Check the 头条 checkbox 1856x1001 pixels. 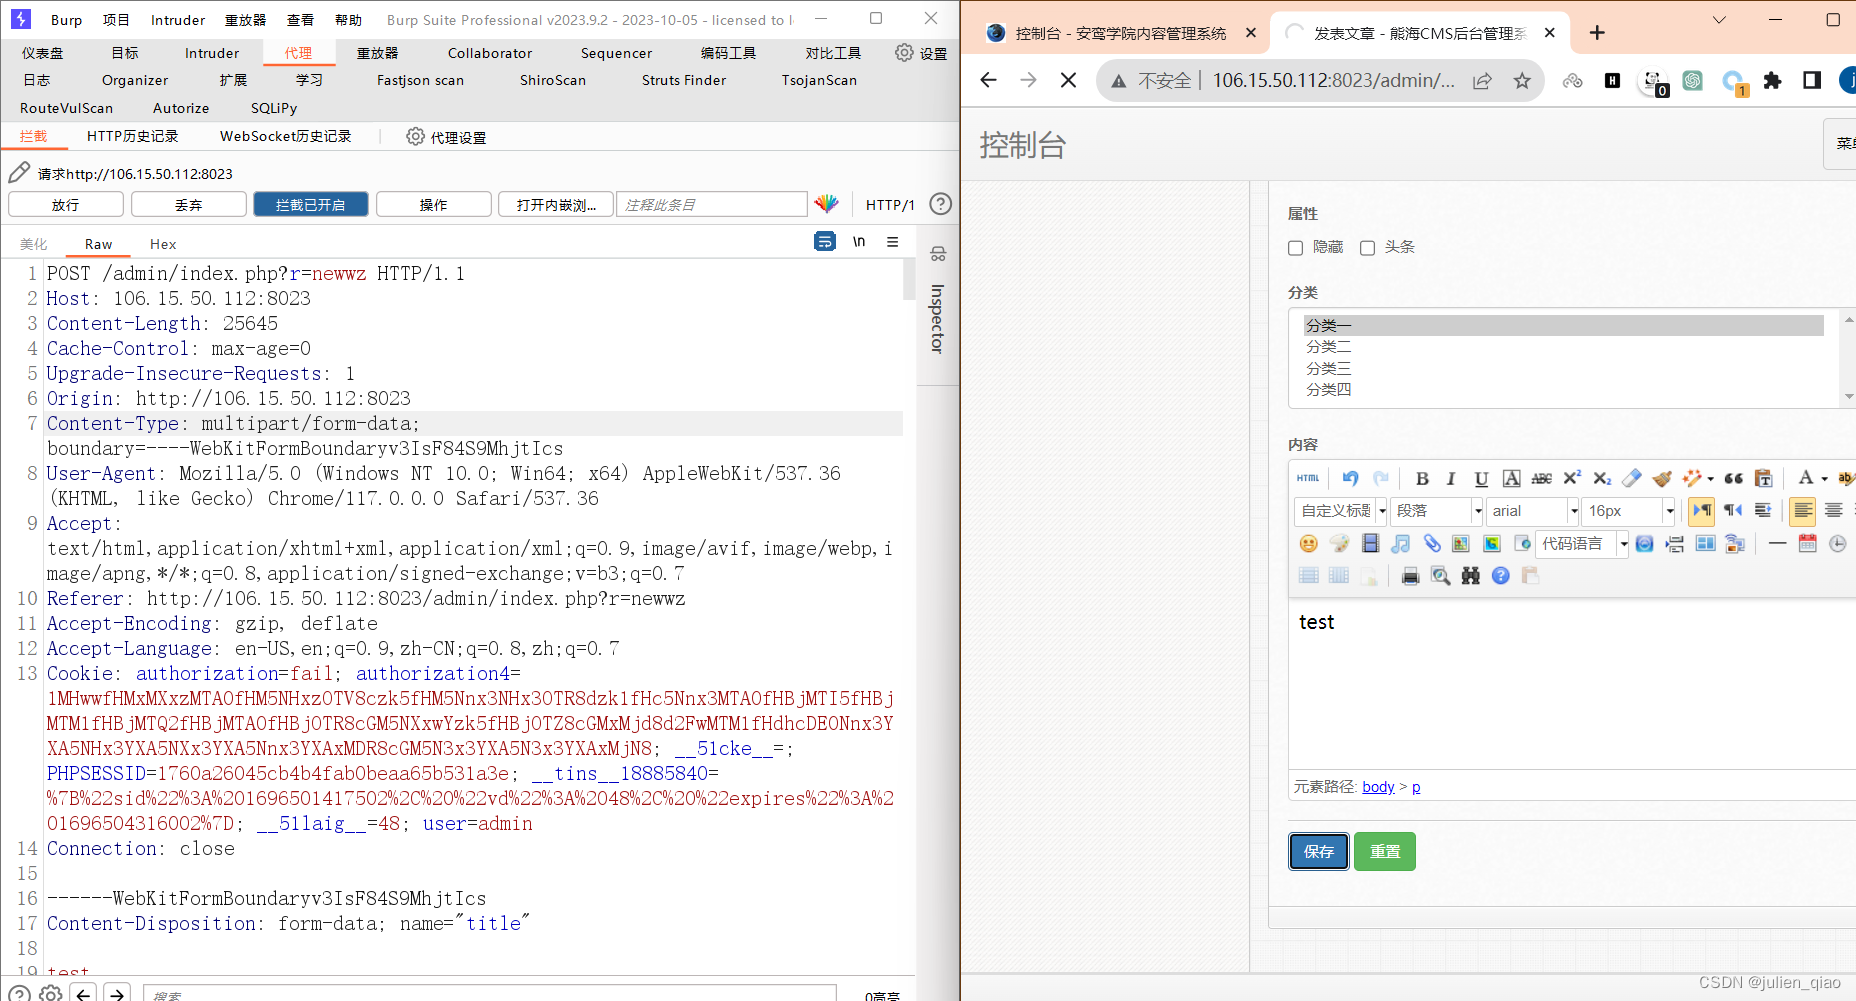[1367, 248]
